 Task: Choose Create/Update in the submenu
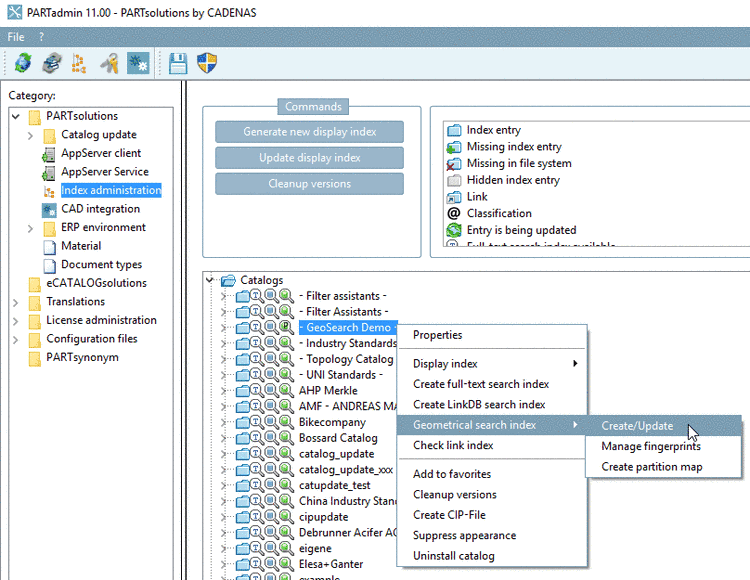(x=637, y=426)
